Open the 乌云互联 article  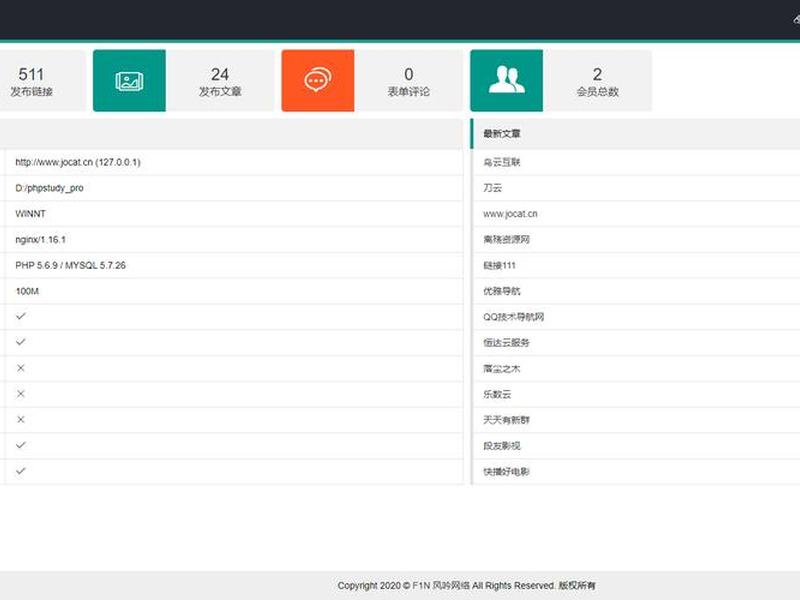point(502,162)
